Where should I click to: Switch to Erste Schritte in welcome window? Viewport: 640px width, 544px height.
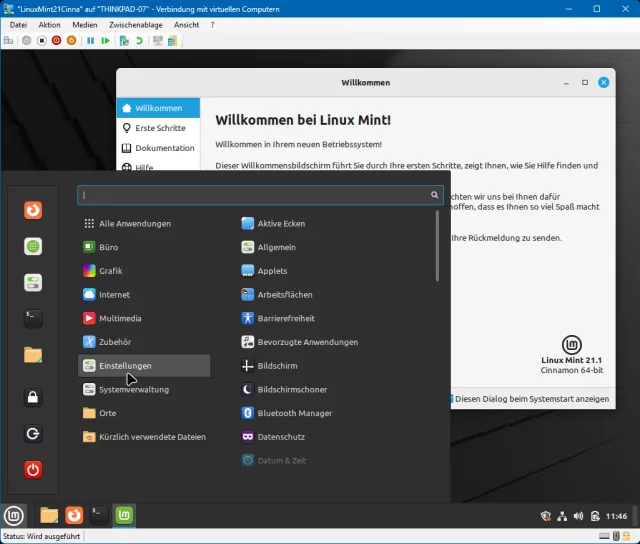158,128
